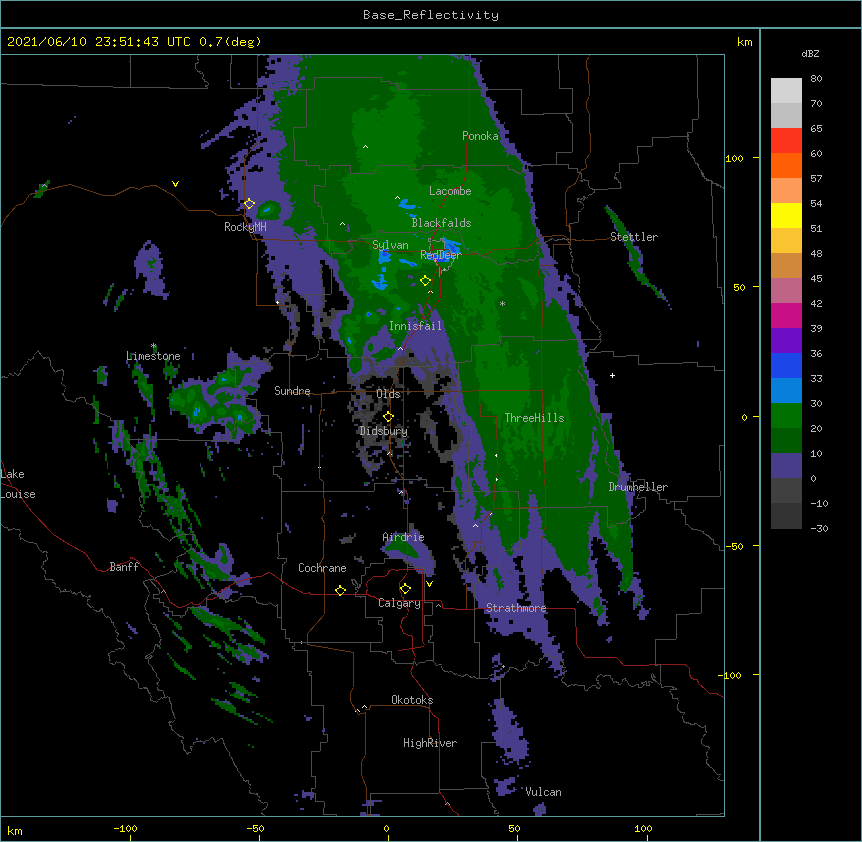Select the Lake Louise label
Screen dimensions: 862x842
tap(18, 484)
